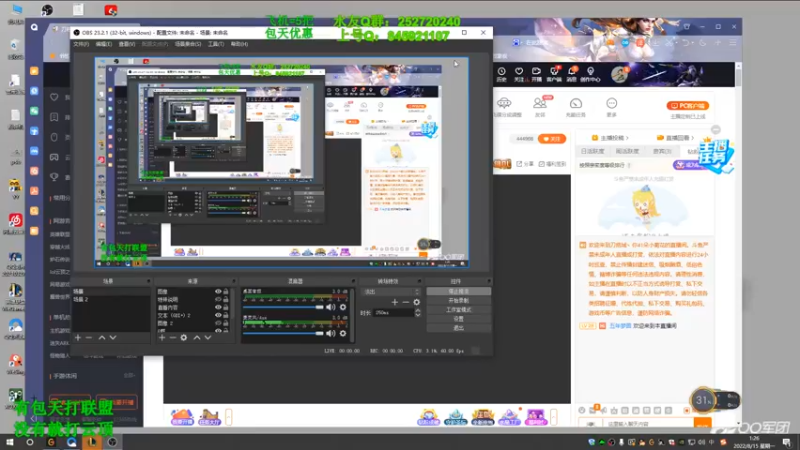Screen dimensions: 800x450
Task: Open OBS 文件(F) menu
Action: (81, 44)
